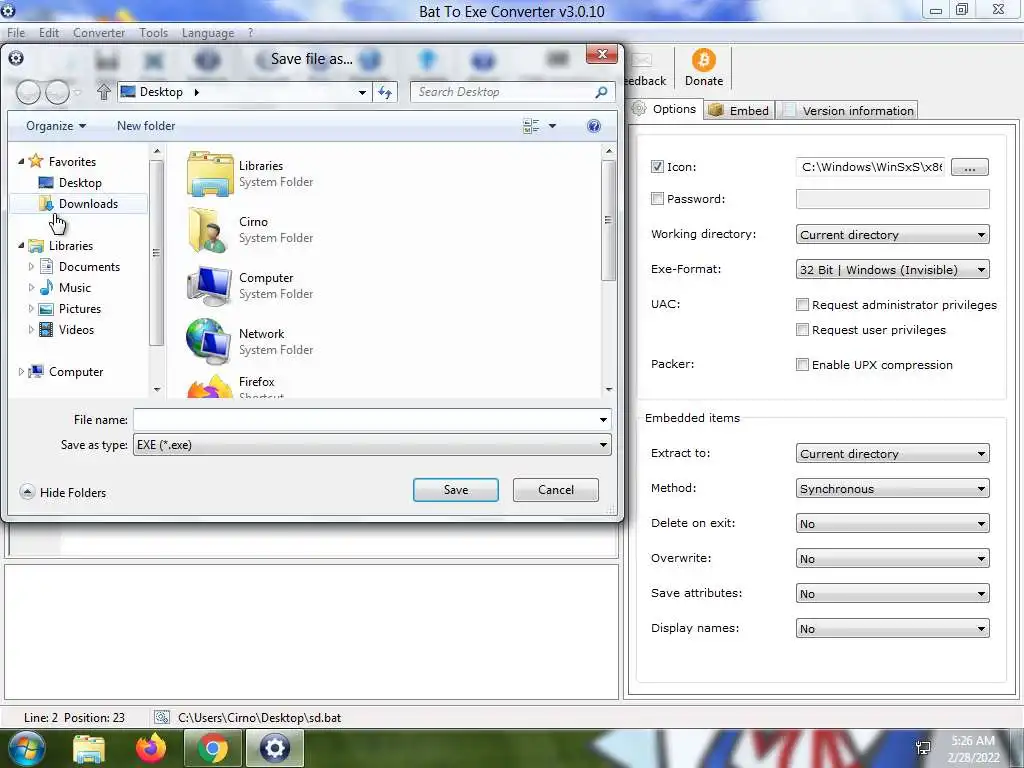Click the file list vertical scrollbar
Screen dimensions: 1024x768
click(609, 268)
